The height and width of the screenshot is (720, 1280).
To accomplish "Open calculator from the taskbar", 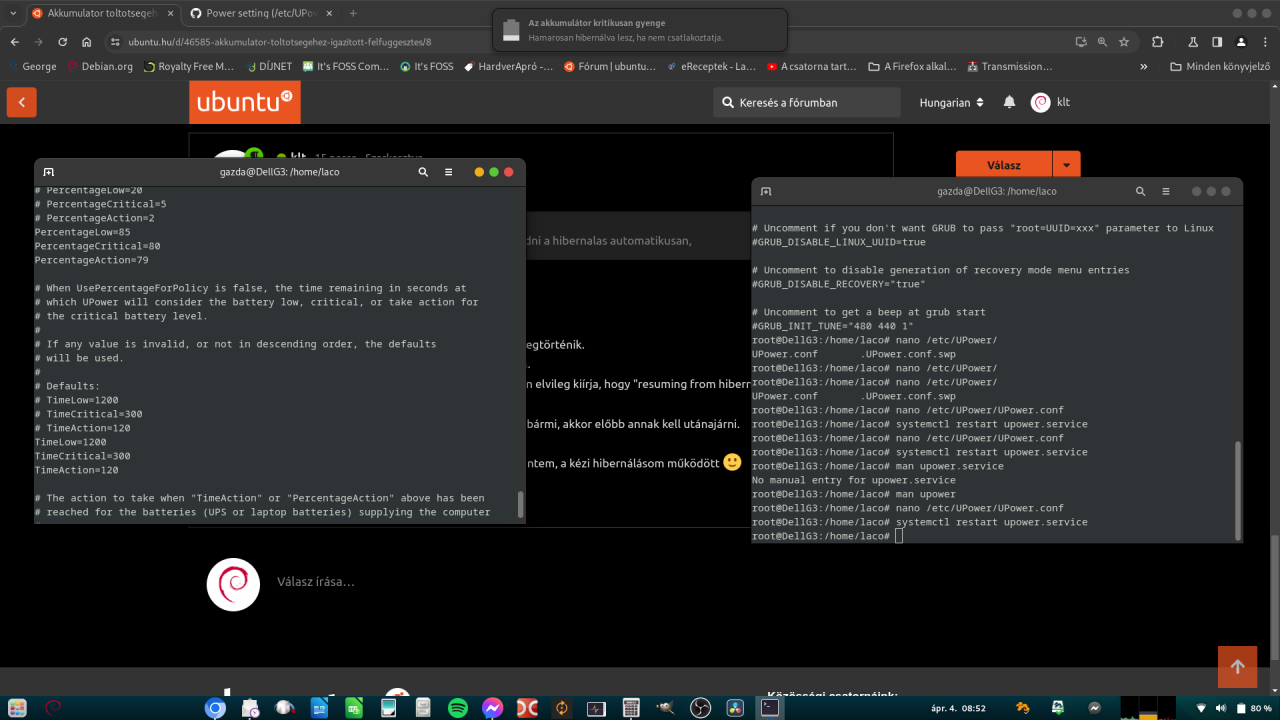I will pos(631,708).
